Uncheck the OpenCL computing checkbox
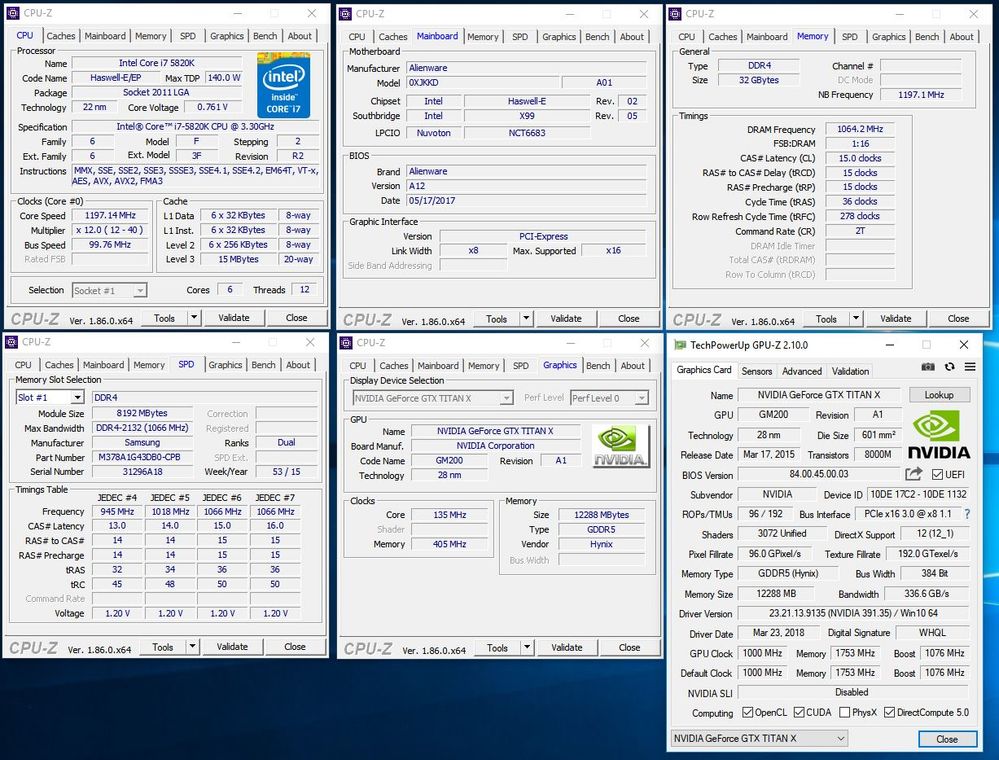999x760 pixels. coord(748,712)
